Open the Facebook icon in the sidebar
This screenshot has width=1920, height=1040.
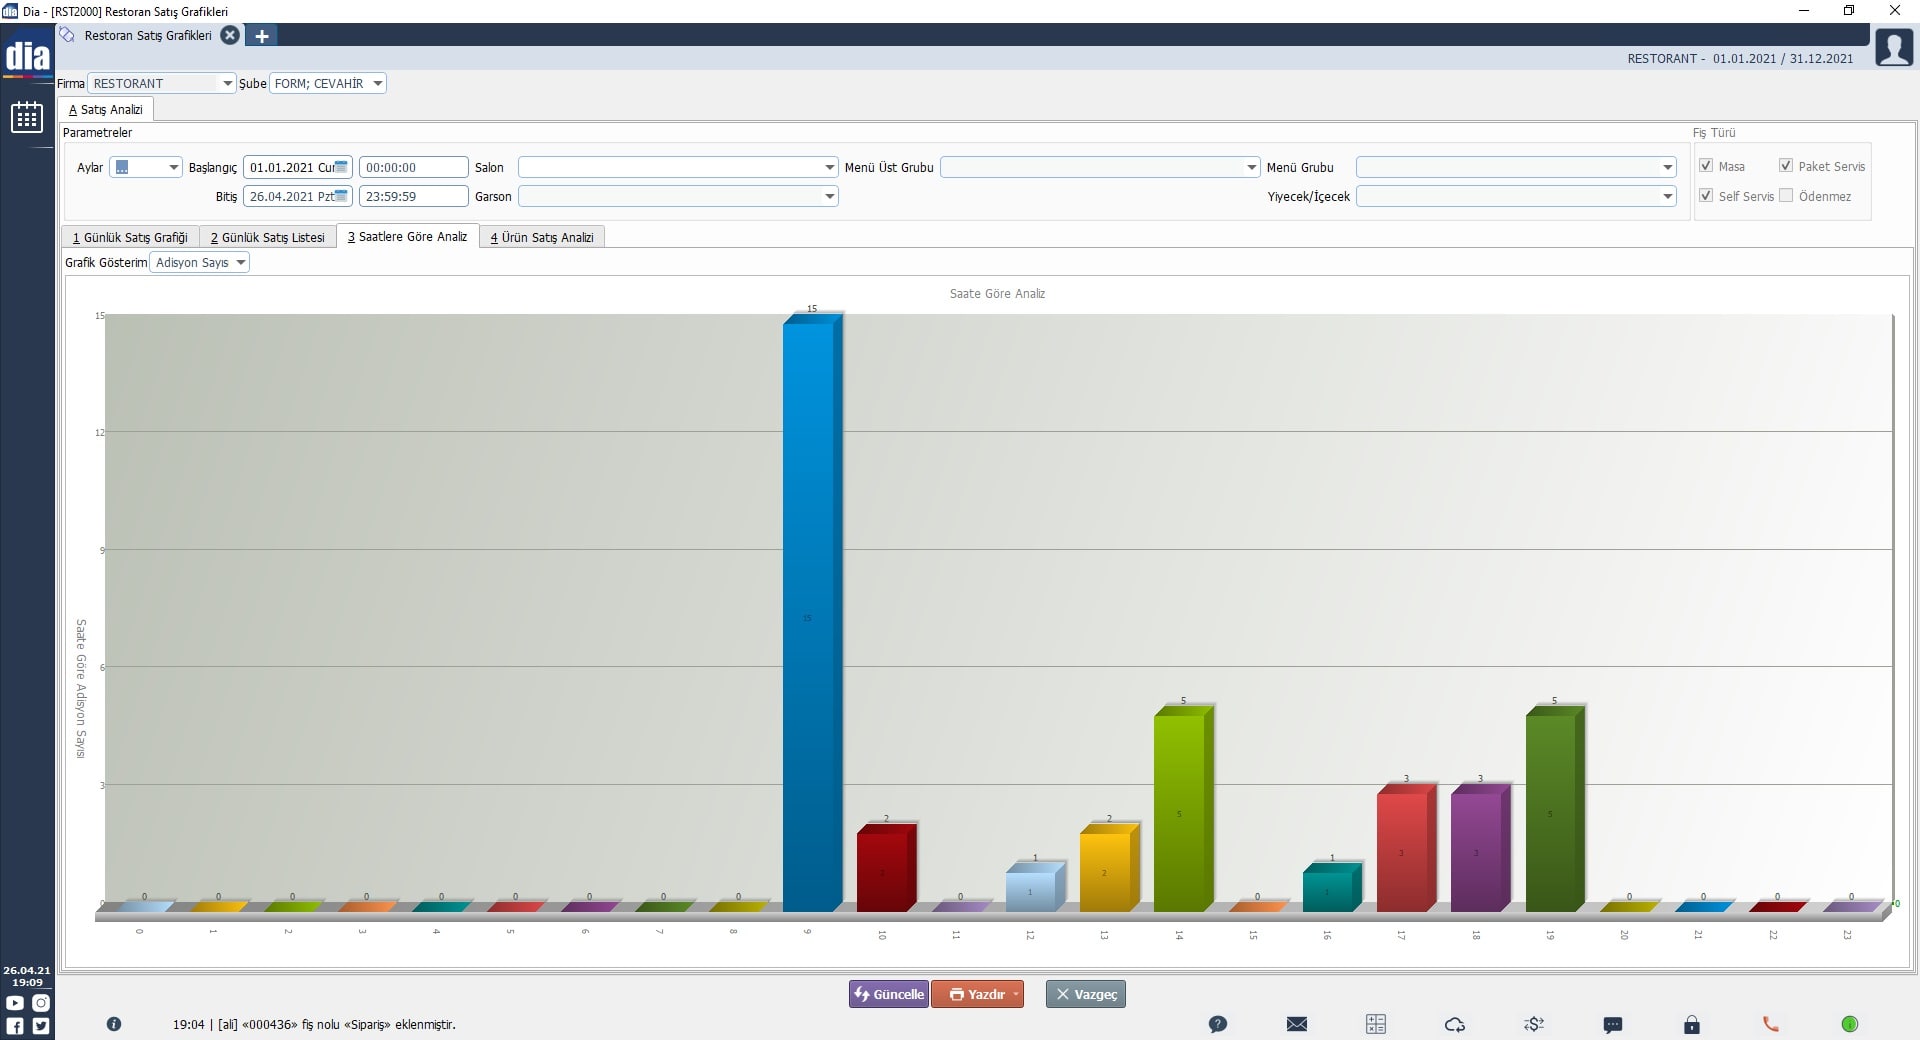(15, 1026)
